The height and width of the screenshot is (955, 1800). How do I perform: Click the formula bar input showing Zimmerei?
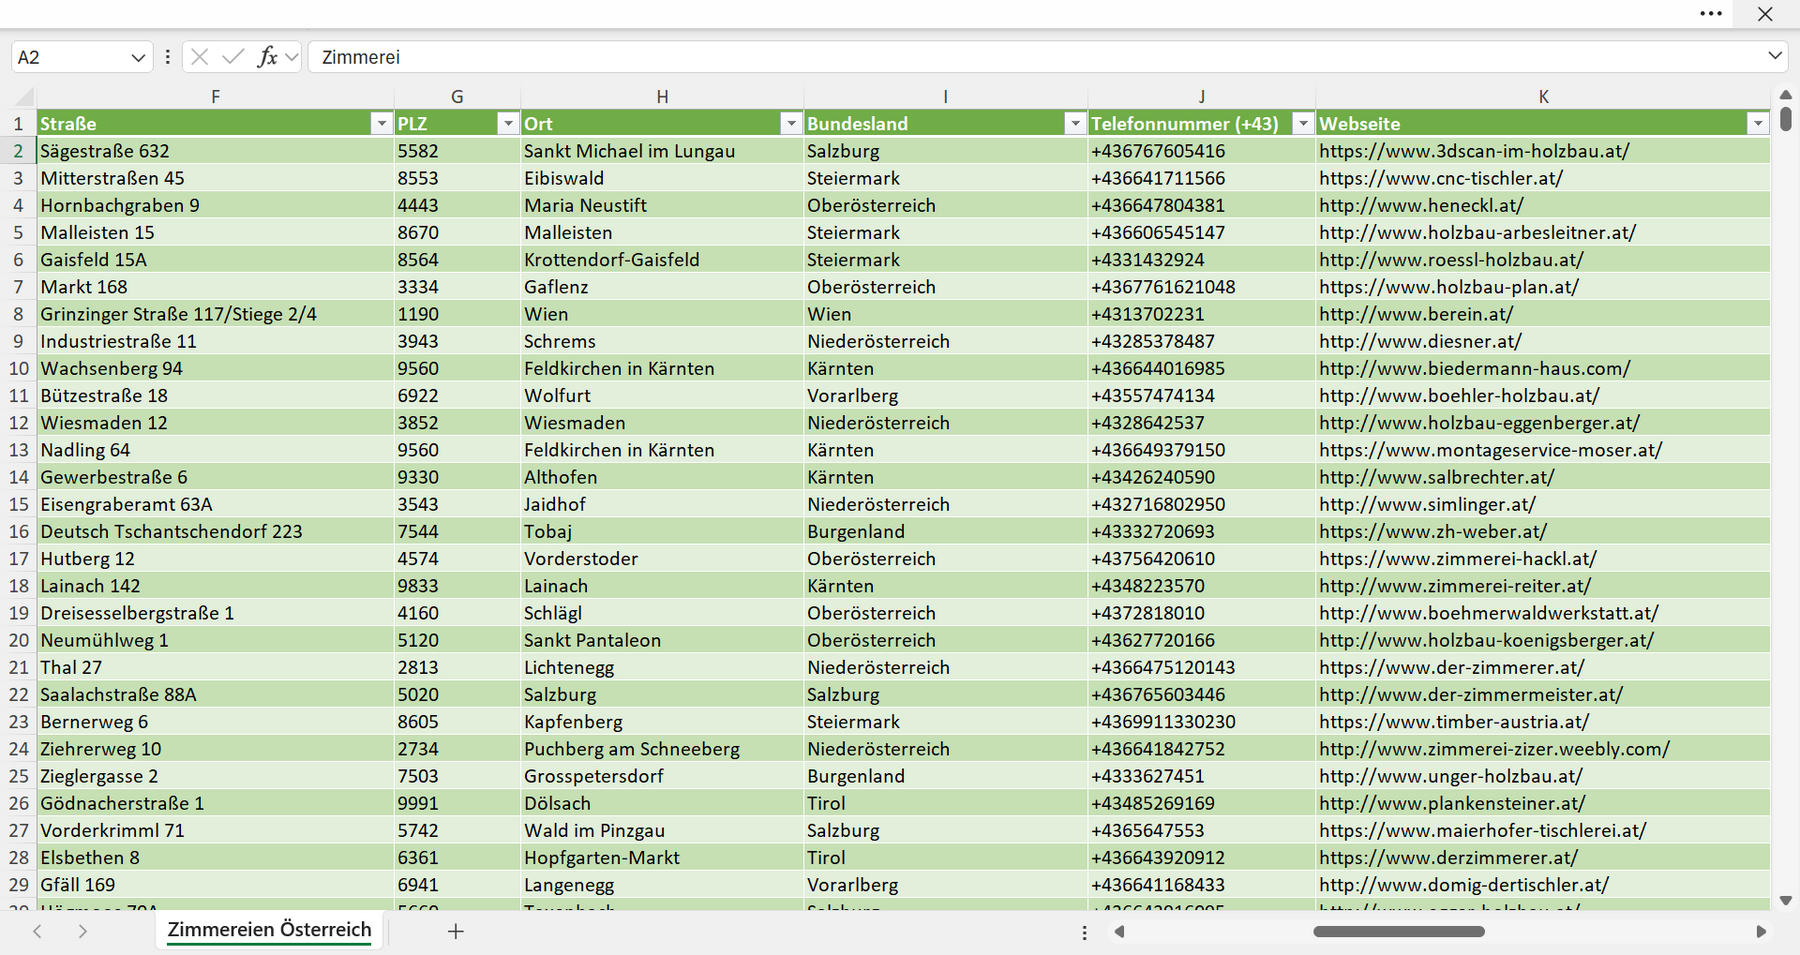1035,57
